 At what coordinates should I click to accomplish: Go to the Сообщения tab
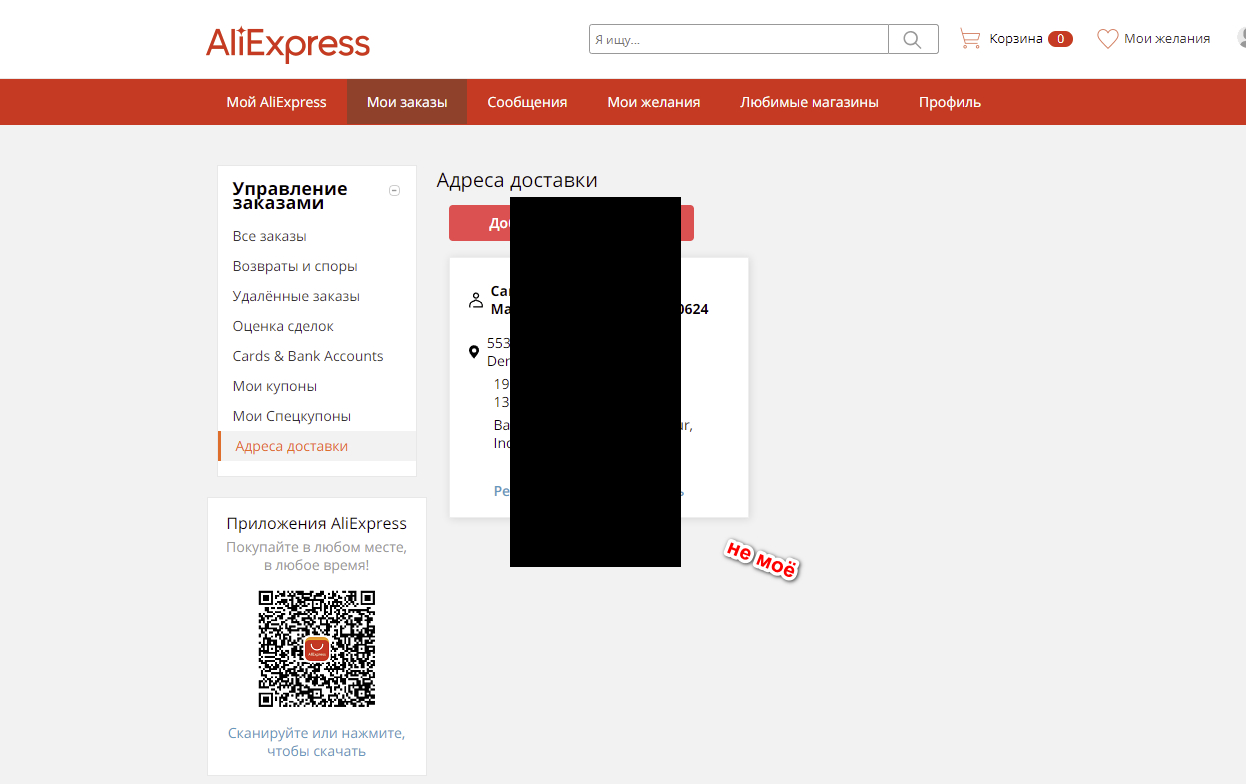tap(527, 102)
